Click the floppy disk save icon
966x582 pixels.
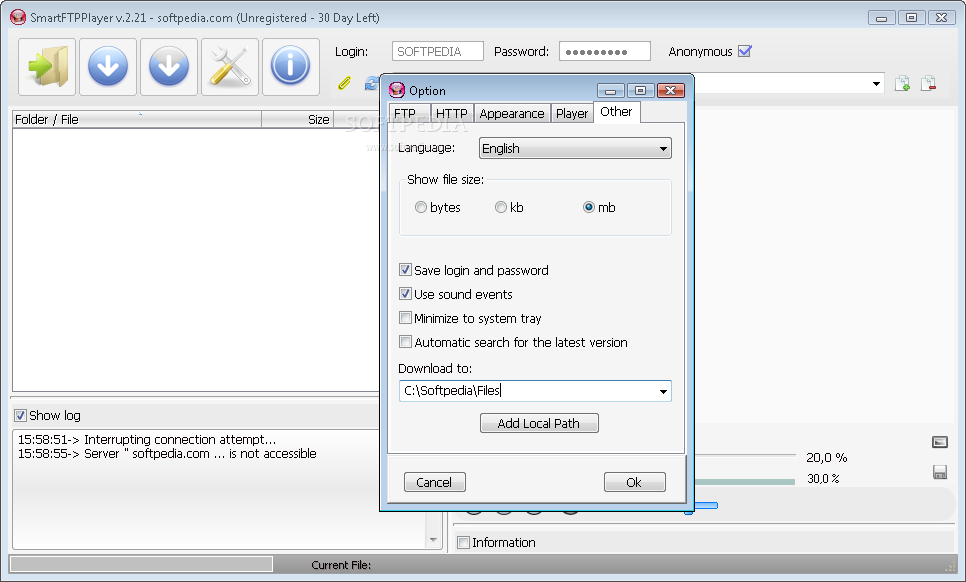point(940,472)
